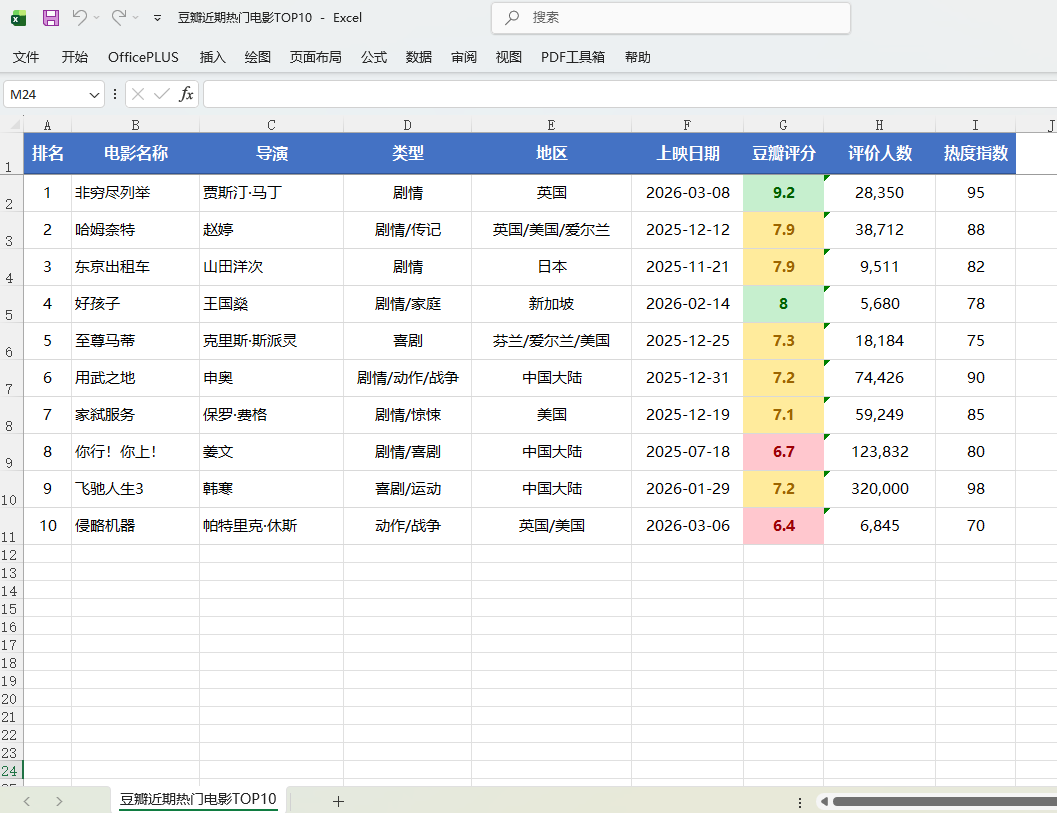Open the Customize Quick Access Toolbar dropdown
This screenshot has width=1057, height=813.
(157, 18)
